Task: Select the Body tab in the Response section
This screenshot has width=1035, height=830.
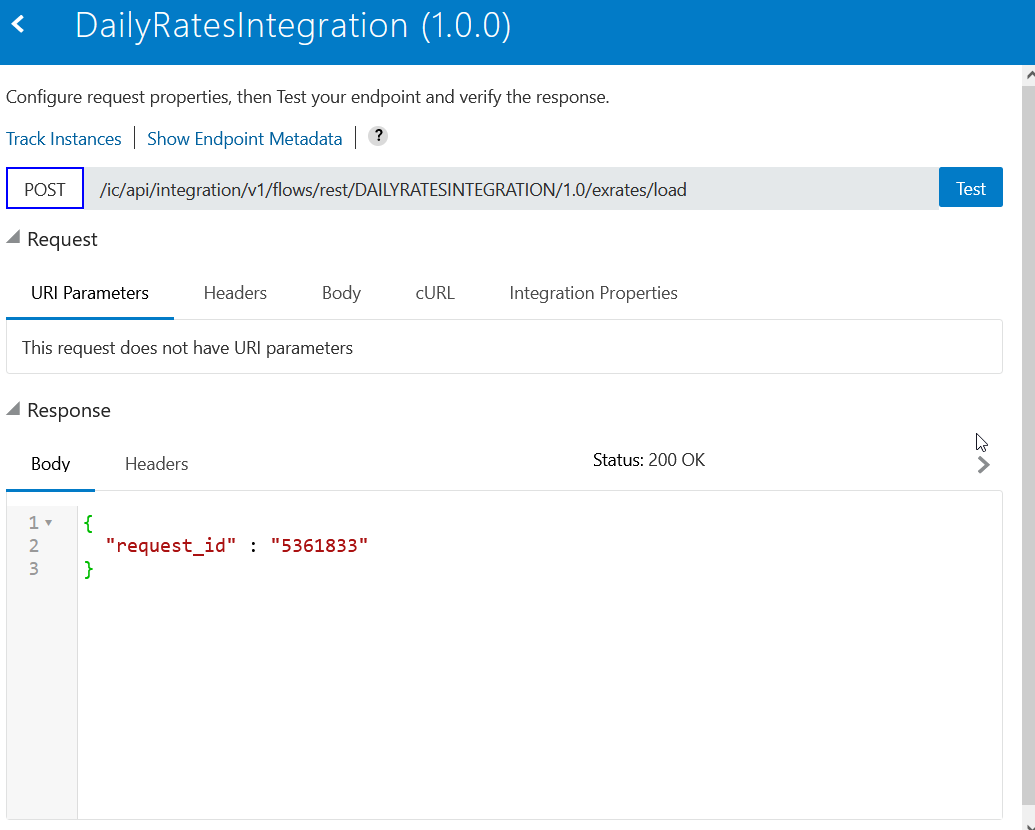Action: (50, 464)
